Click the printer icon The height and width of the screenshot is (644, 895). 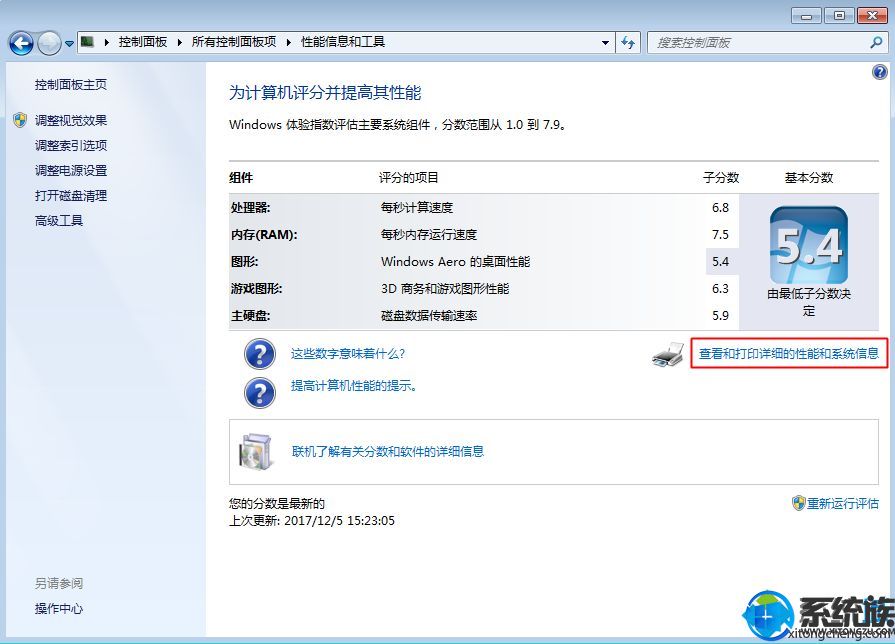point(668,355)
